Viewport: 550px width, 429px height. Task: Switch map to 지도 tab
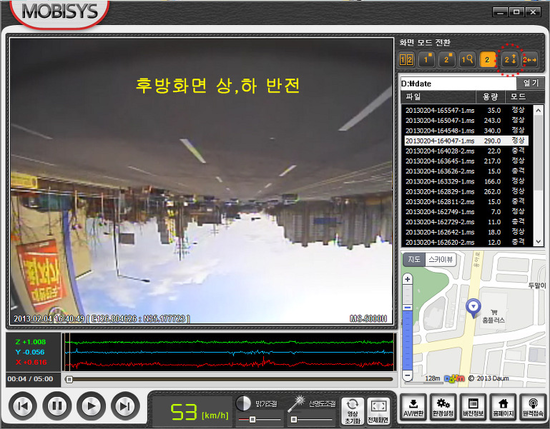tap(414, 260)
